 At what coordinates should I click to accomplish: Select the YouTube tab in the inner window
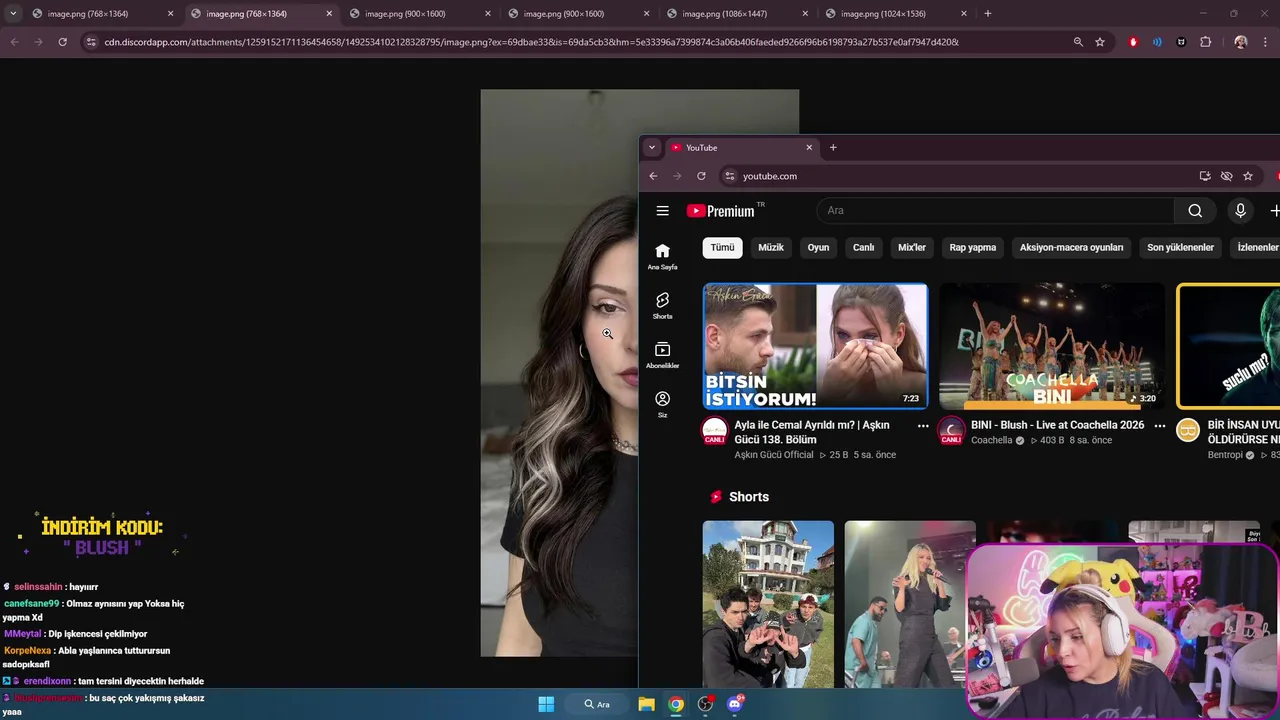740,147
